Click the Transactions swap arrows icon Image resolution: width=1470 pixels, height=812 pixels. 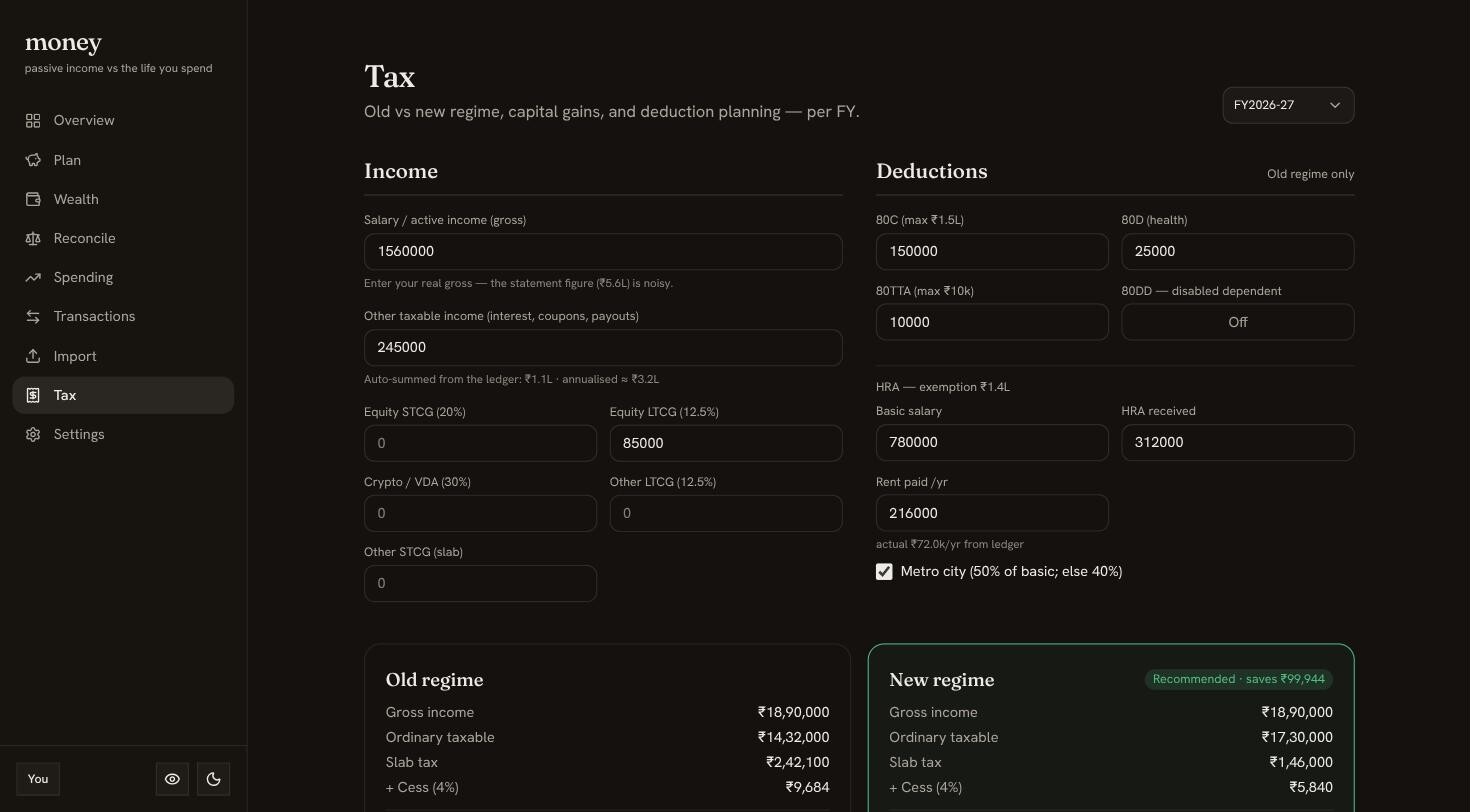click(33, 316)
